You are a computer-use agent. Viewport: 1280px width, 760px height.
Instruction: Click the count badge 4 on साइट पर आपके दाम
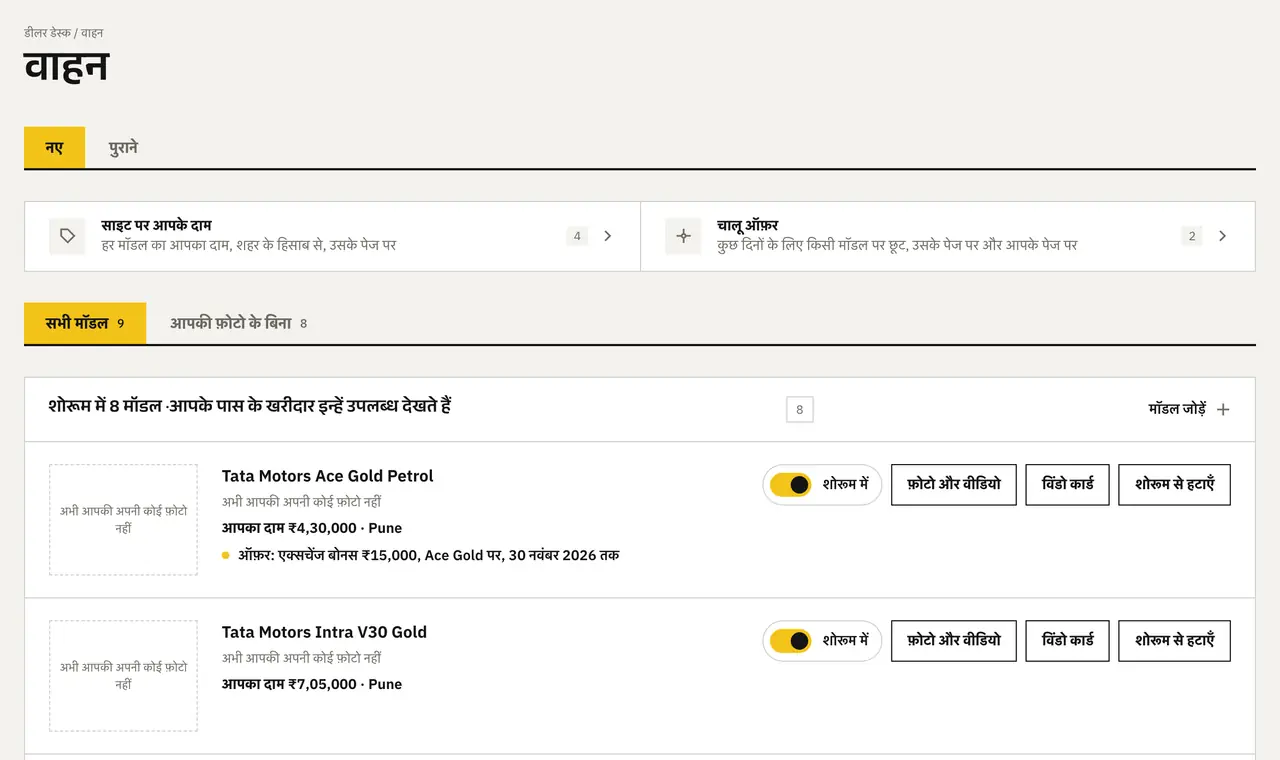[577, 236]
